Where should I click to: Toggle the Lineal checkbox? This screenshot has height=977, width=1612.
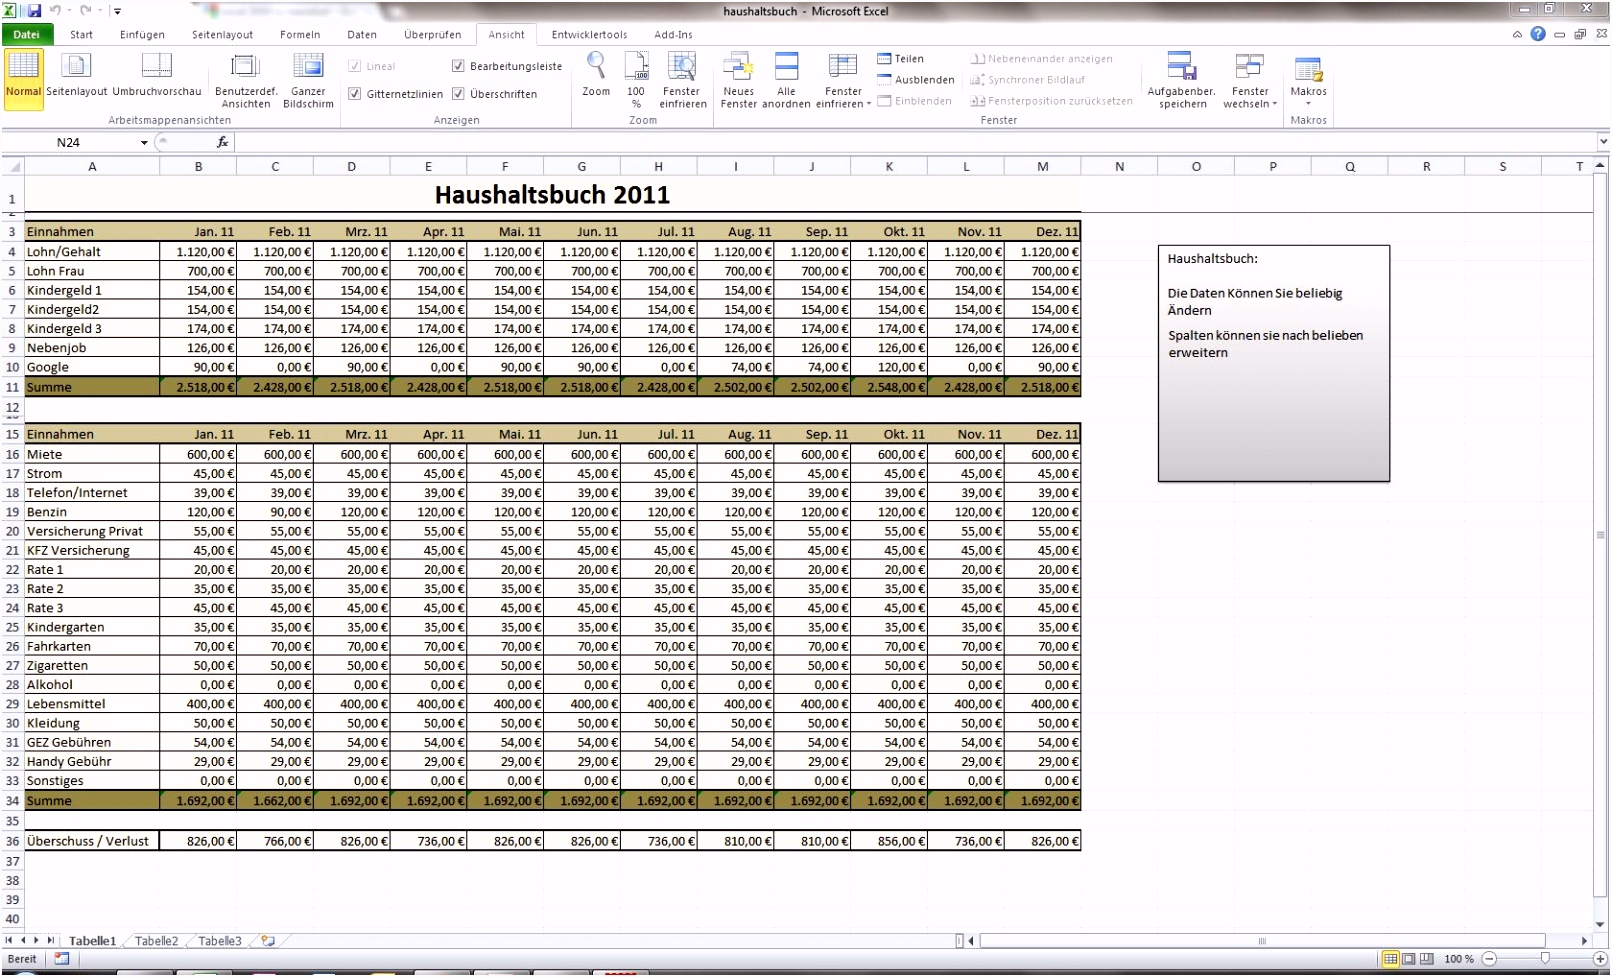pos(355,66)
